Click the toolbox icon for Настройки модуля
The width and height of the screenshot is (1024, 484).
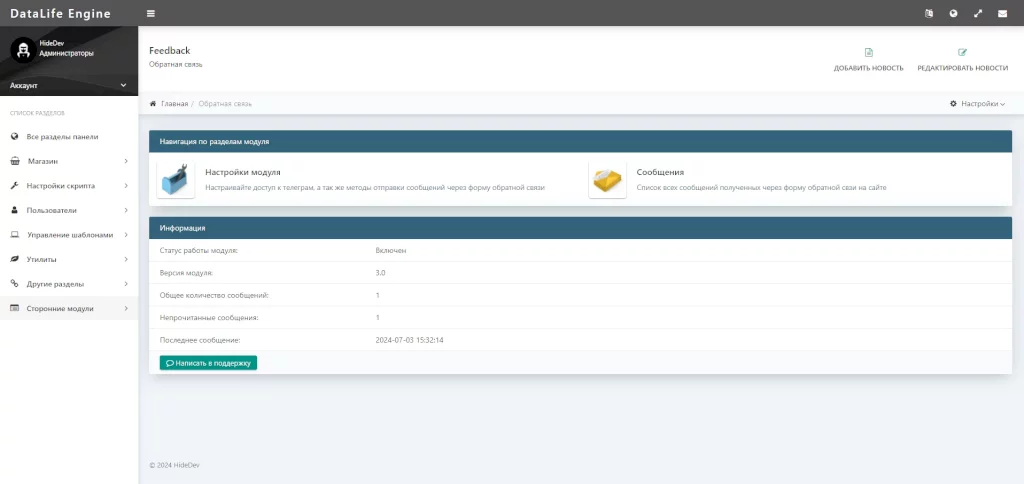click(x=176, y=180)
